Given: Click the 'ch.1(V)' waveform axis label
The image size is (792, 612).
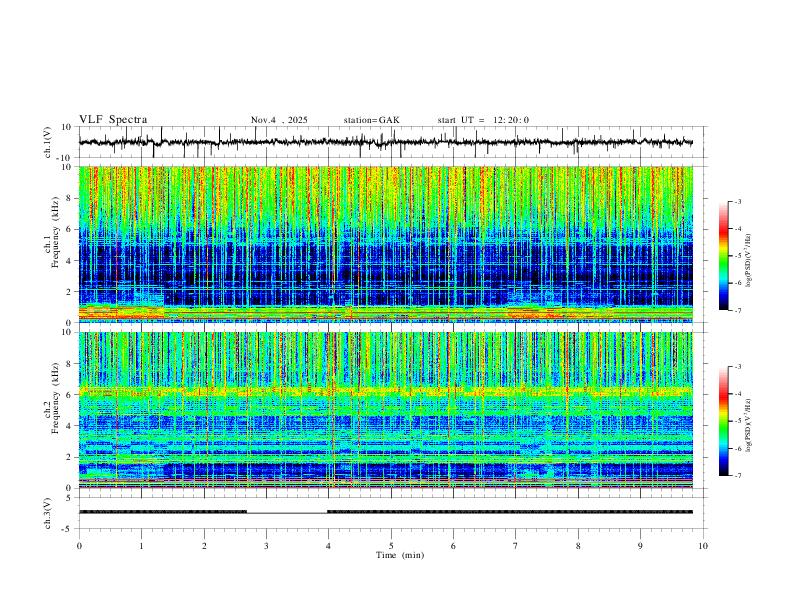Looking at the screenshot, I should tap(48, 142).
